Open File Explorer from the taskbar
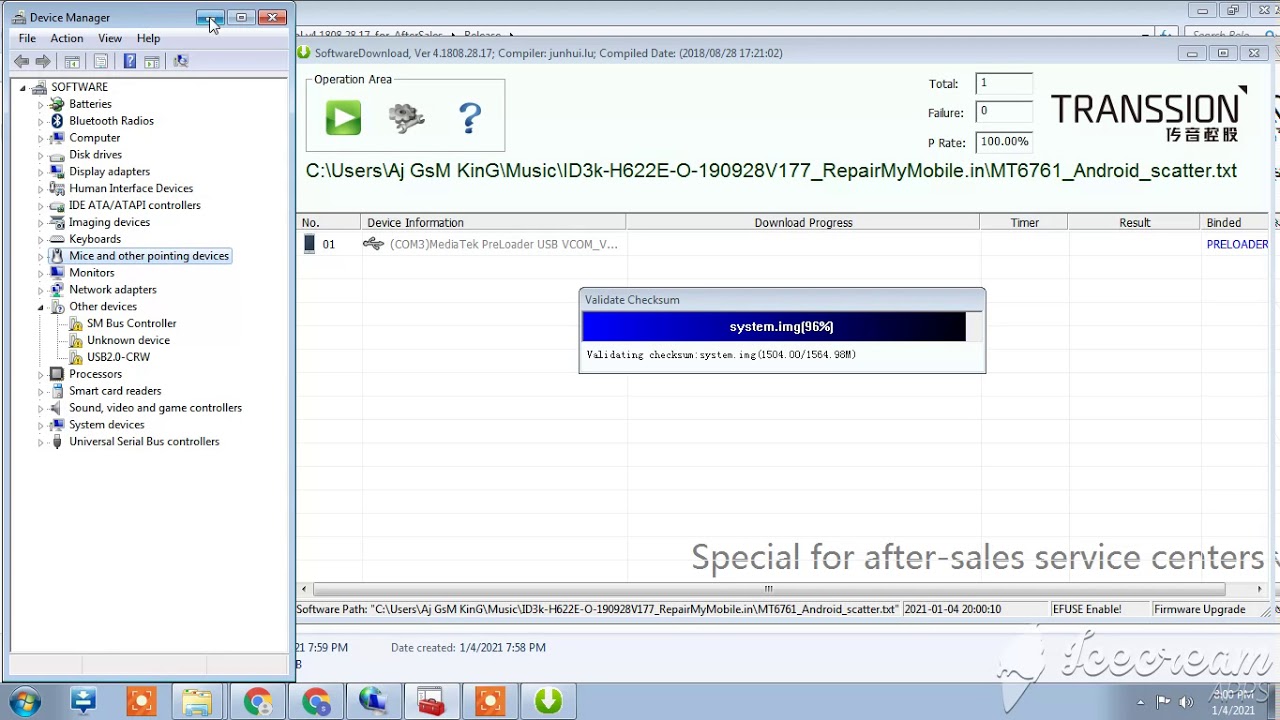 [198, 702]
